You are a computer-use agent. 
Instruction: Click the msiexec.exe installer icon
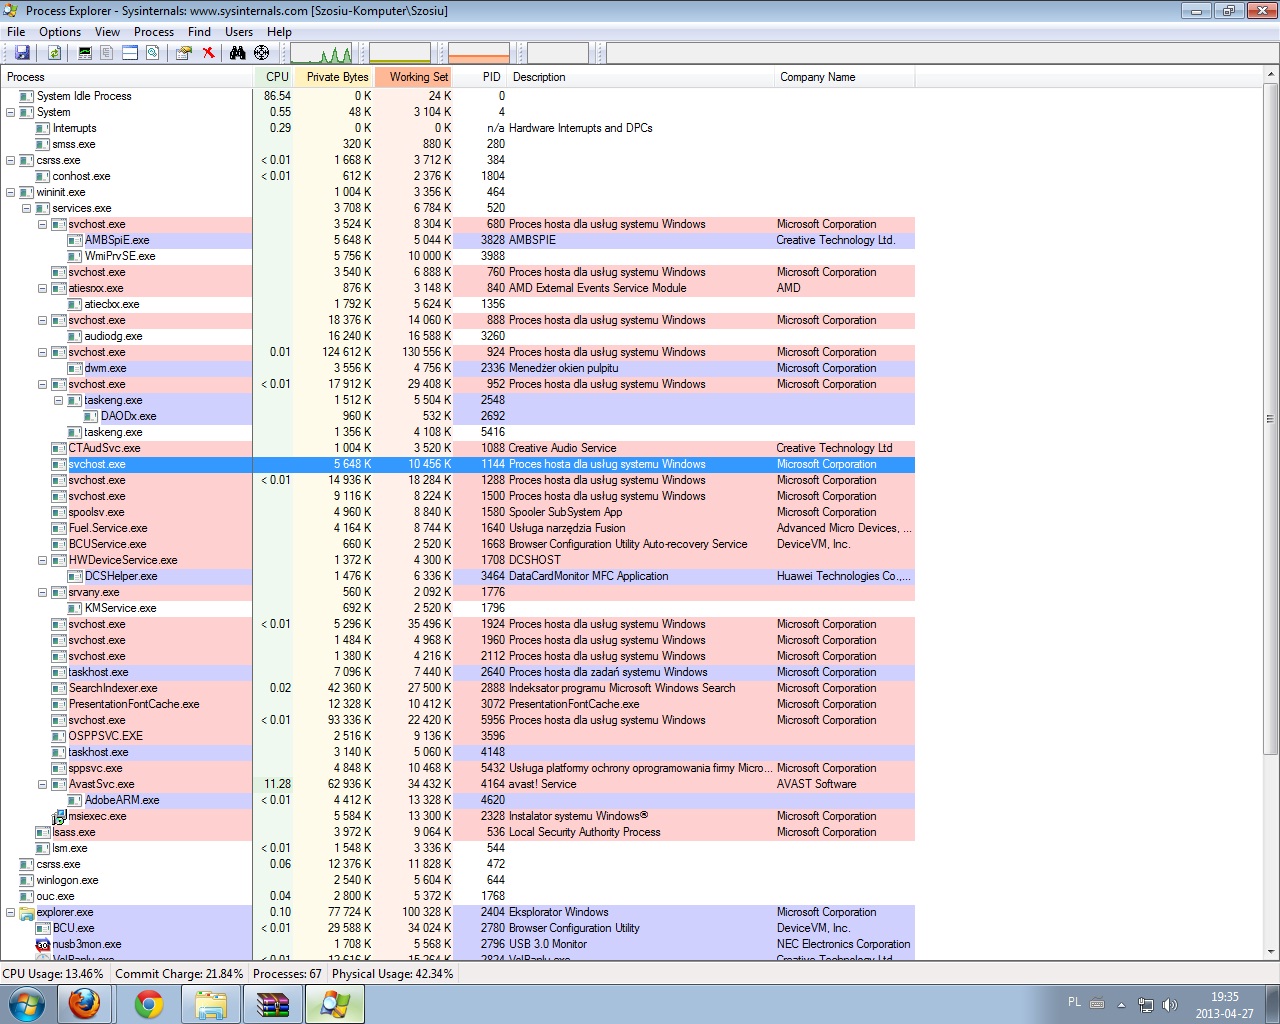click(59, 817)
